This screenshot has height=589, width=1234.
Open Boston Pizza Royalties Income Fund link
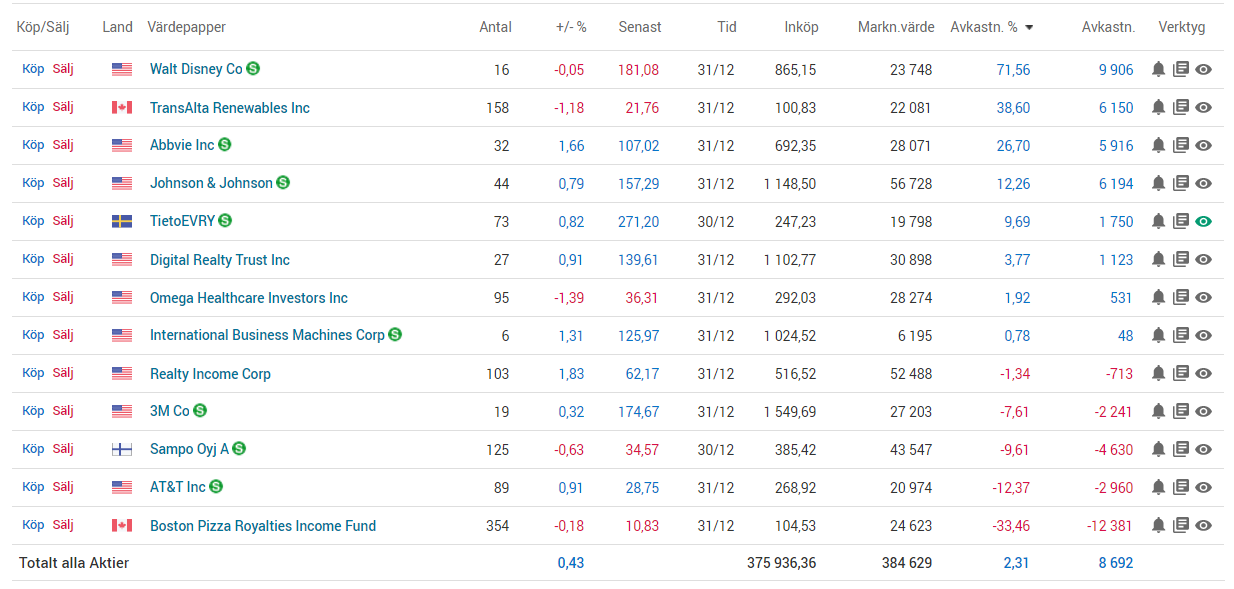coord(263,526)
